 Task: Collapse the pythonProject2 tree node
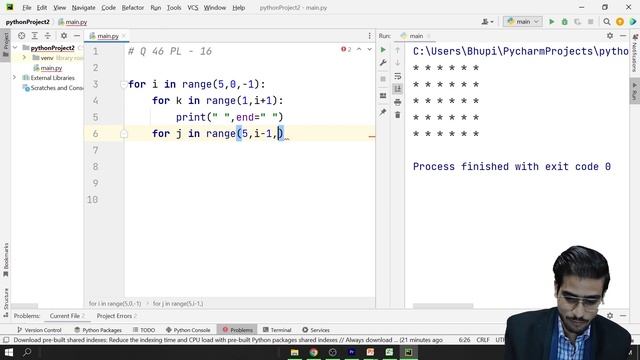pyautogui.click(x=16, y=48)
